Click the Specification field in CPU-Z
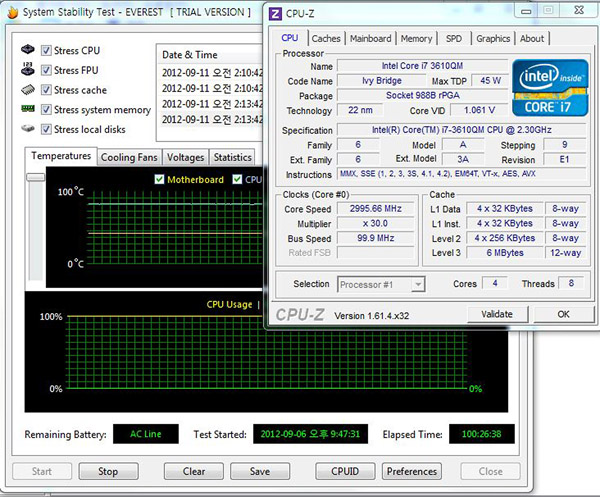The height and width of the screenshot is (497, 600). tap(461, 130)
